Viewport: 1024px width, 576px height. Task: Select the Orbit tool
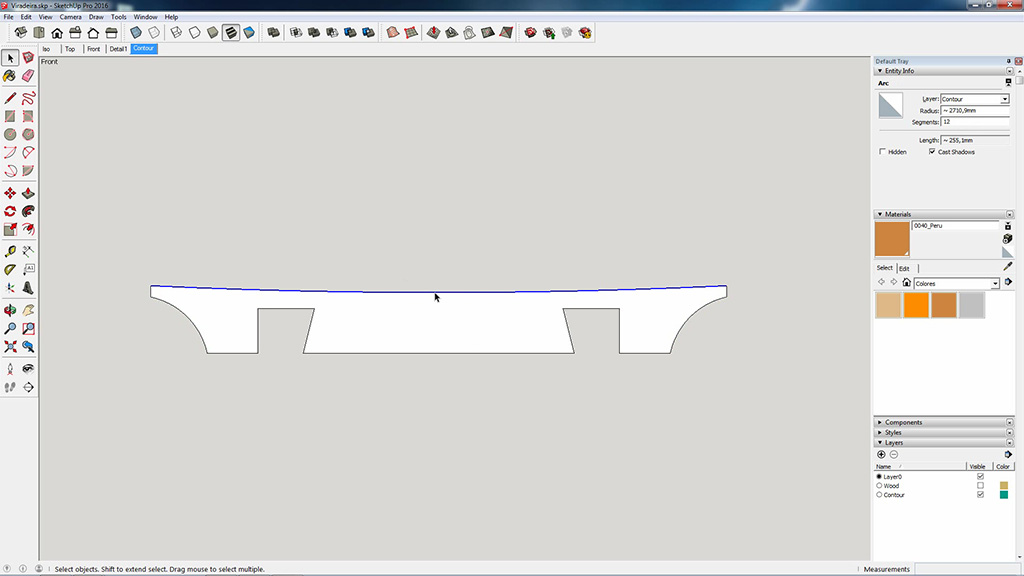(10, 310)
